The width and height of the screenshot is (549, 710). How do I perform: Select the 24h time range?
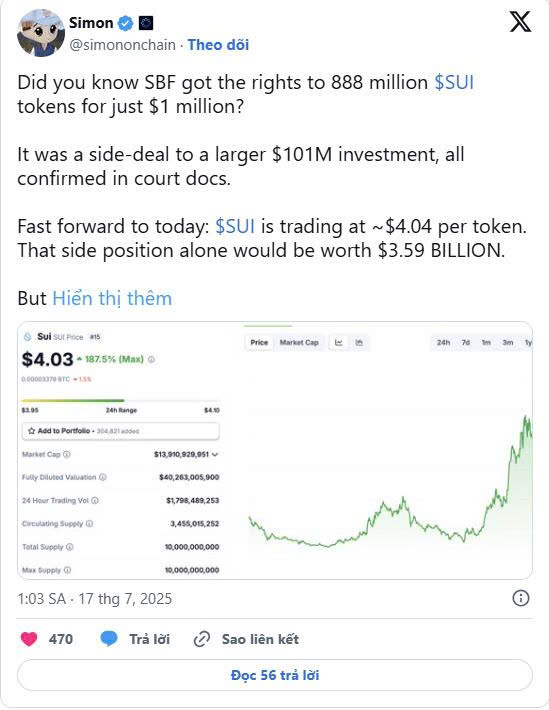pyautogui.click(x=443, y=343)
